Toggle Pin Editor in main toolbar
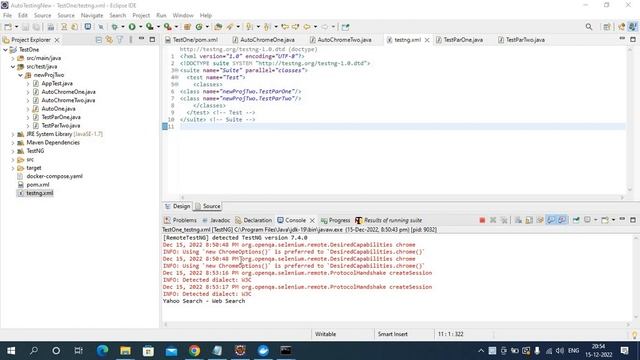Viewport: 640px width, 360px height. (x=345, y=27)
